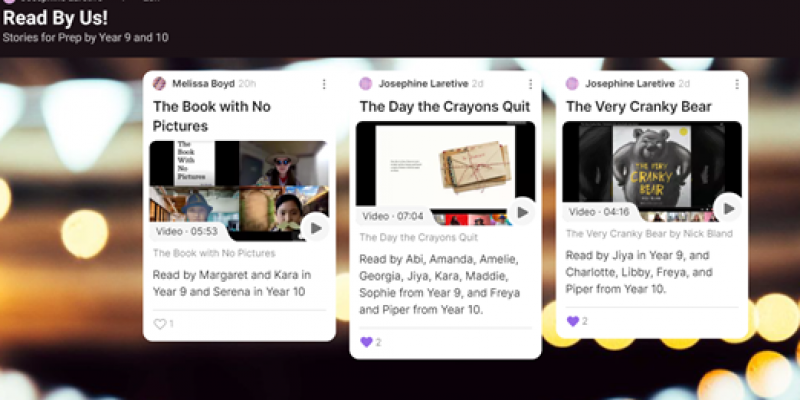Click Melissa Boyd's avatar icon
The width and height of the screenshot is (800, 400).
click(159, 84)
